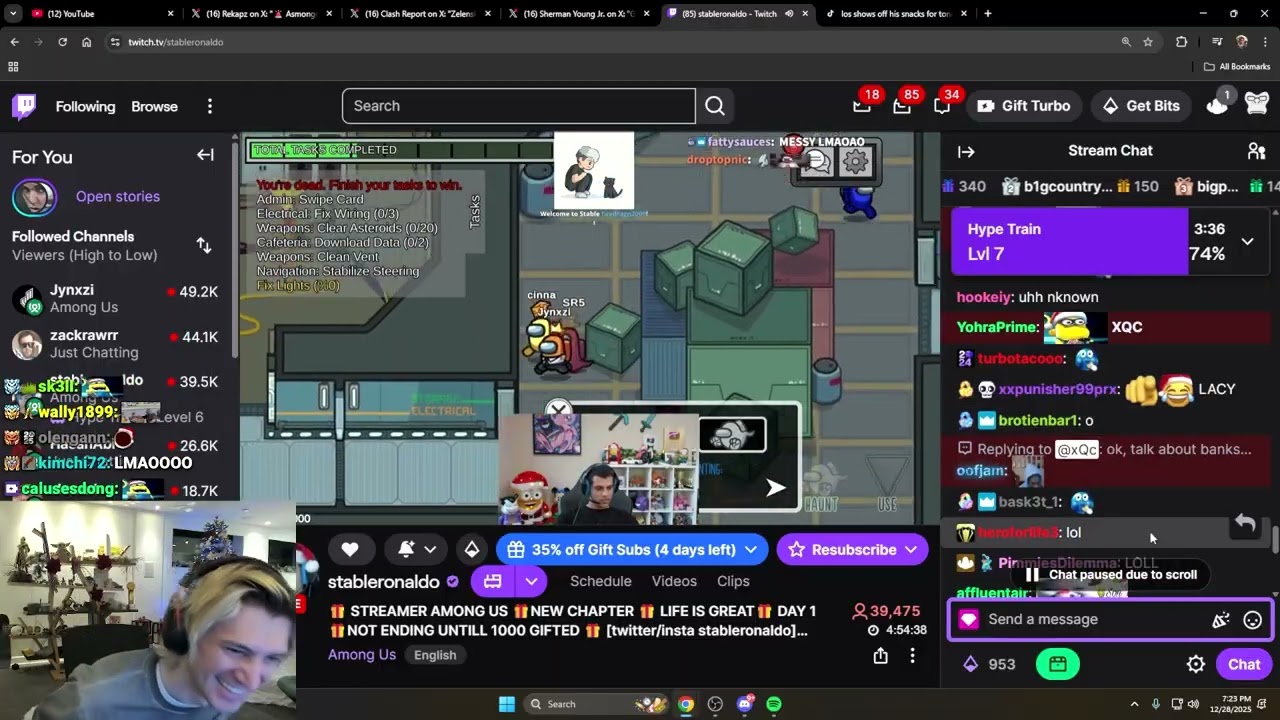1280x720 pixels.
Task: Open the Videos tab
Action: (x=674, y=581)
